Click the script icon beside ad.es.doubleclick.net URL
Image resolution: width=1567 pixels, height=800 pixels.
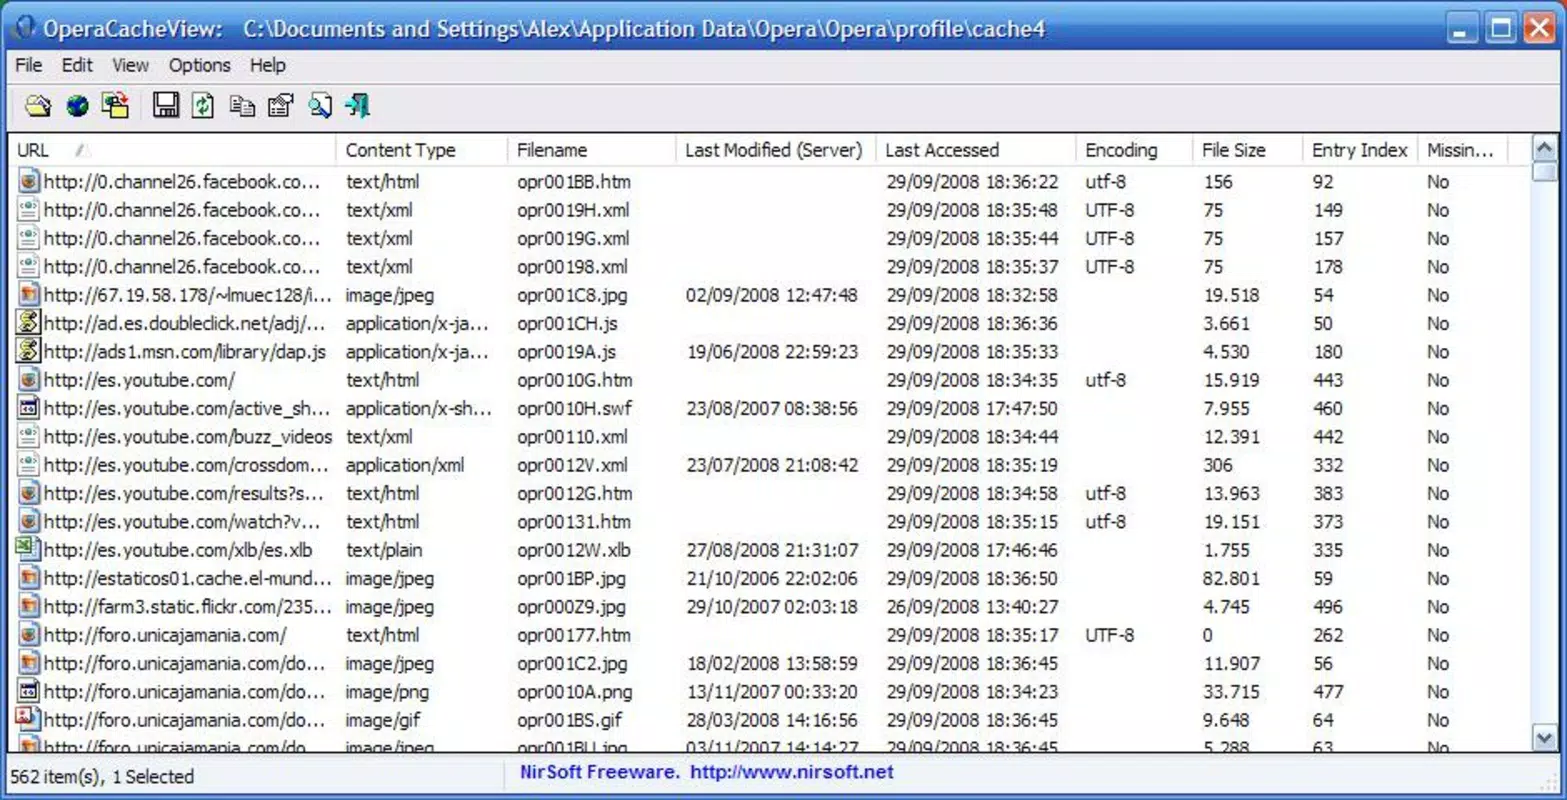coord(29,323)
